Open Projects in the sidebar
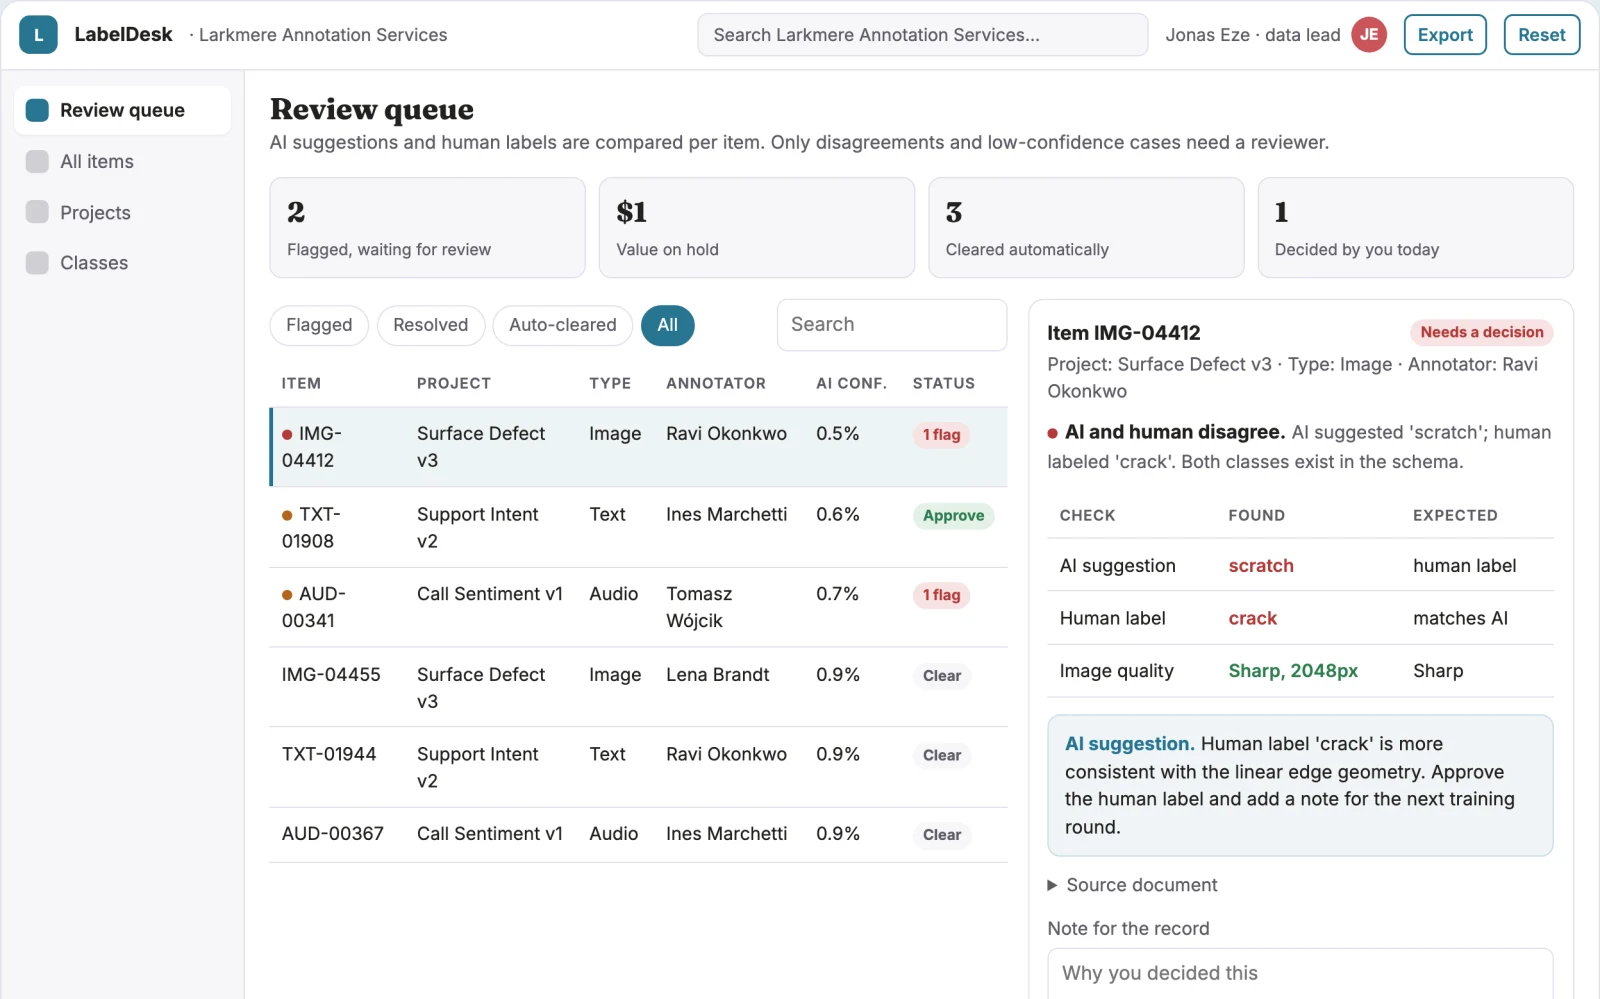The image size is (1600, 999). (122, 212)
